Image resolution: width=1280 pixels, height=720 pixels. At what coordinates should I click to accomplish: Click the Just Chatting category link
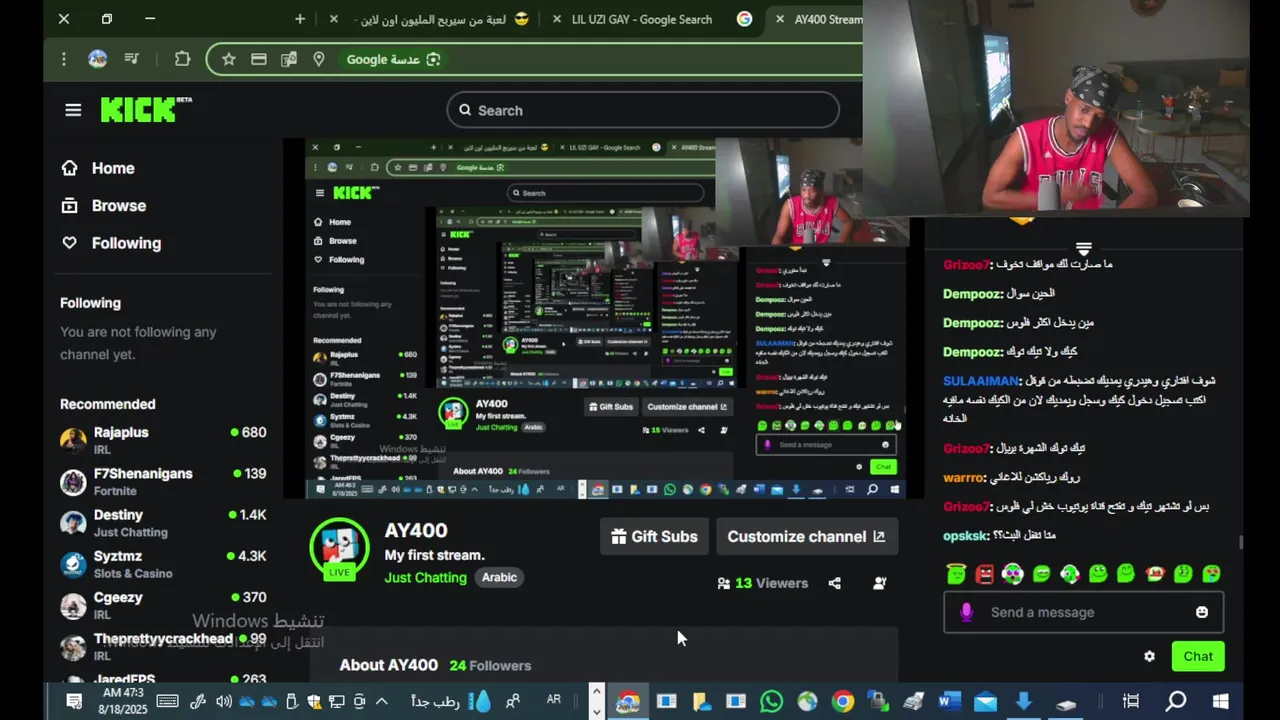click(x=425, y=577)
